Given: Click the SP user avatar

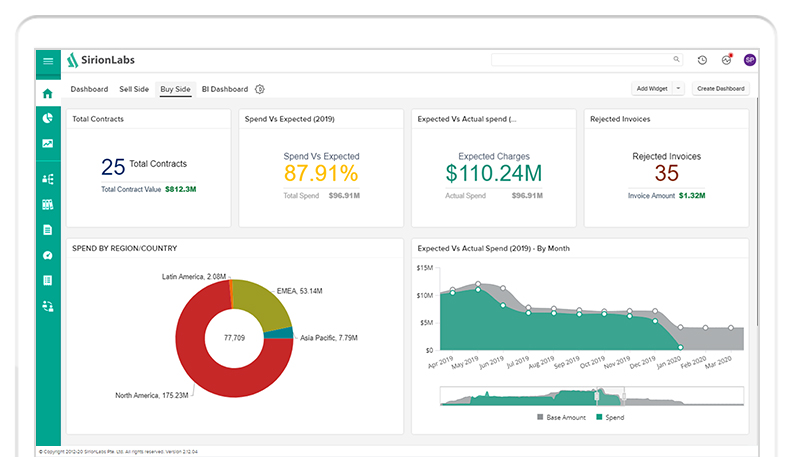Looking at the screenshot, I should coord(750,60).
